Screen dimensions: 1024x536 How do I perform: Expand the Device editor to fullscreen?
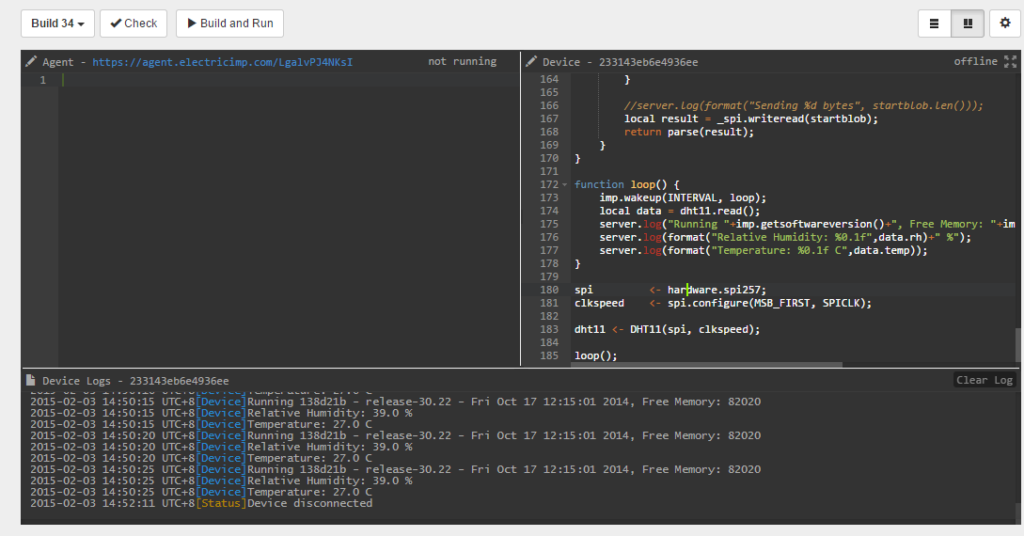pyautogui.click(x=1010, y=61)
